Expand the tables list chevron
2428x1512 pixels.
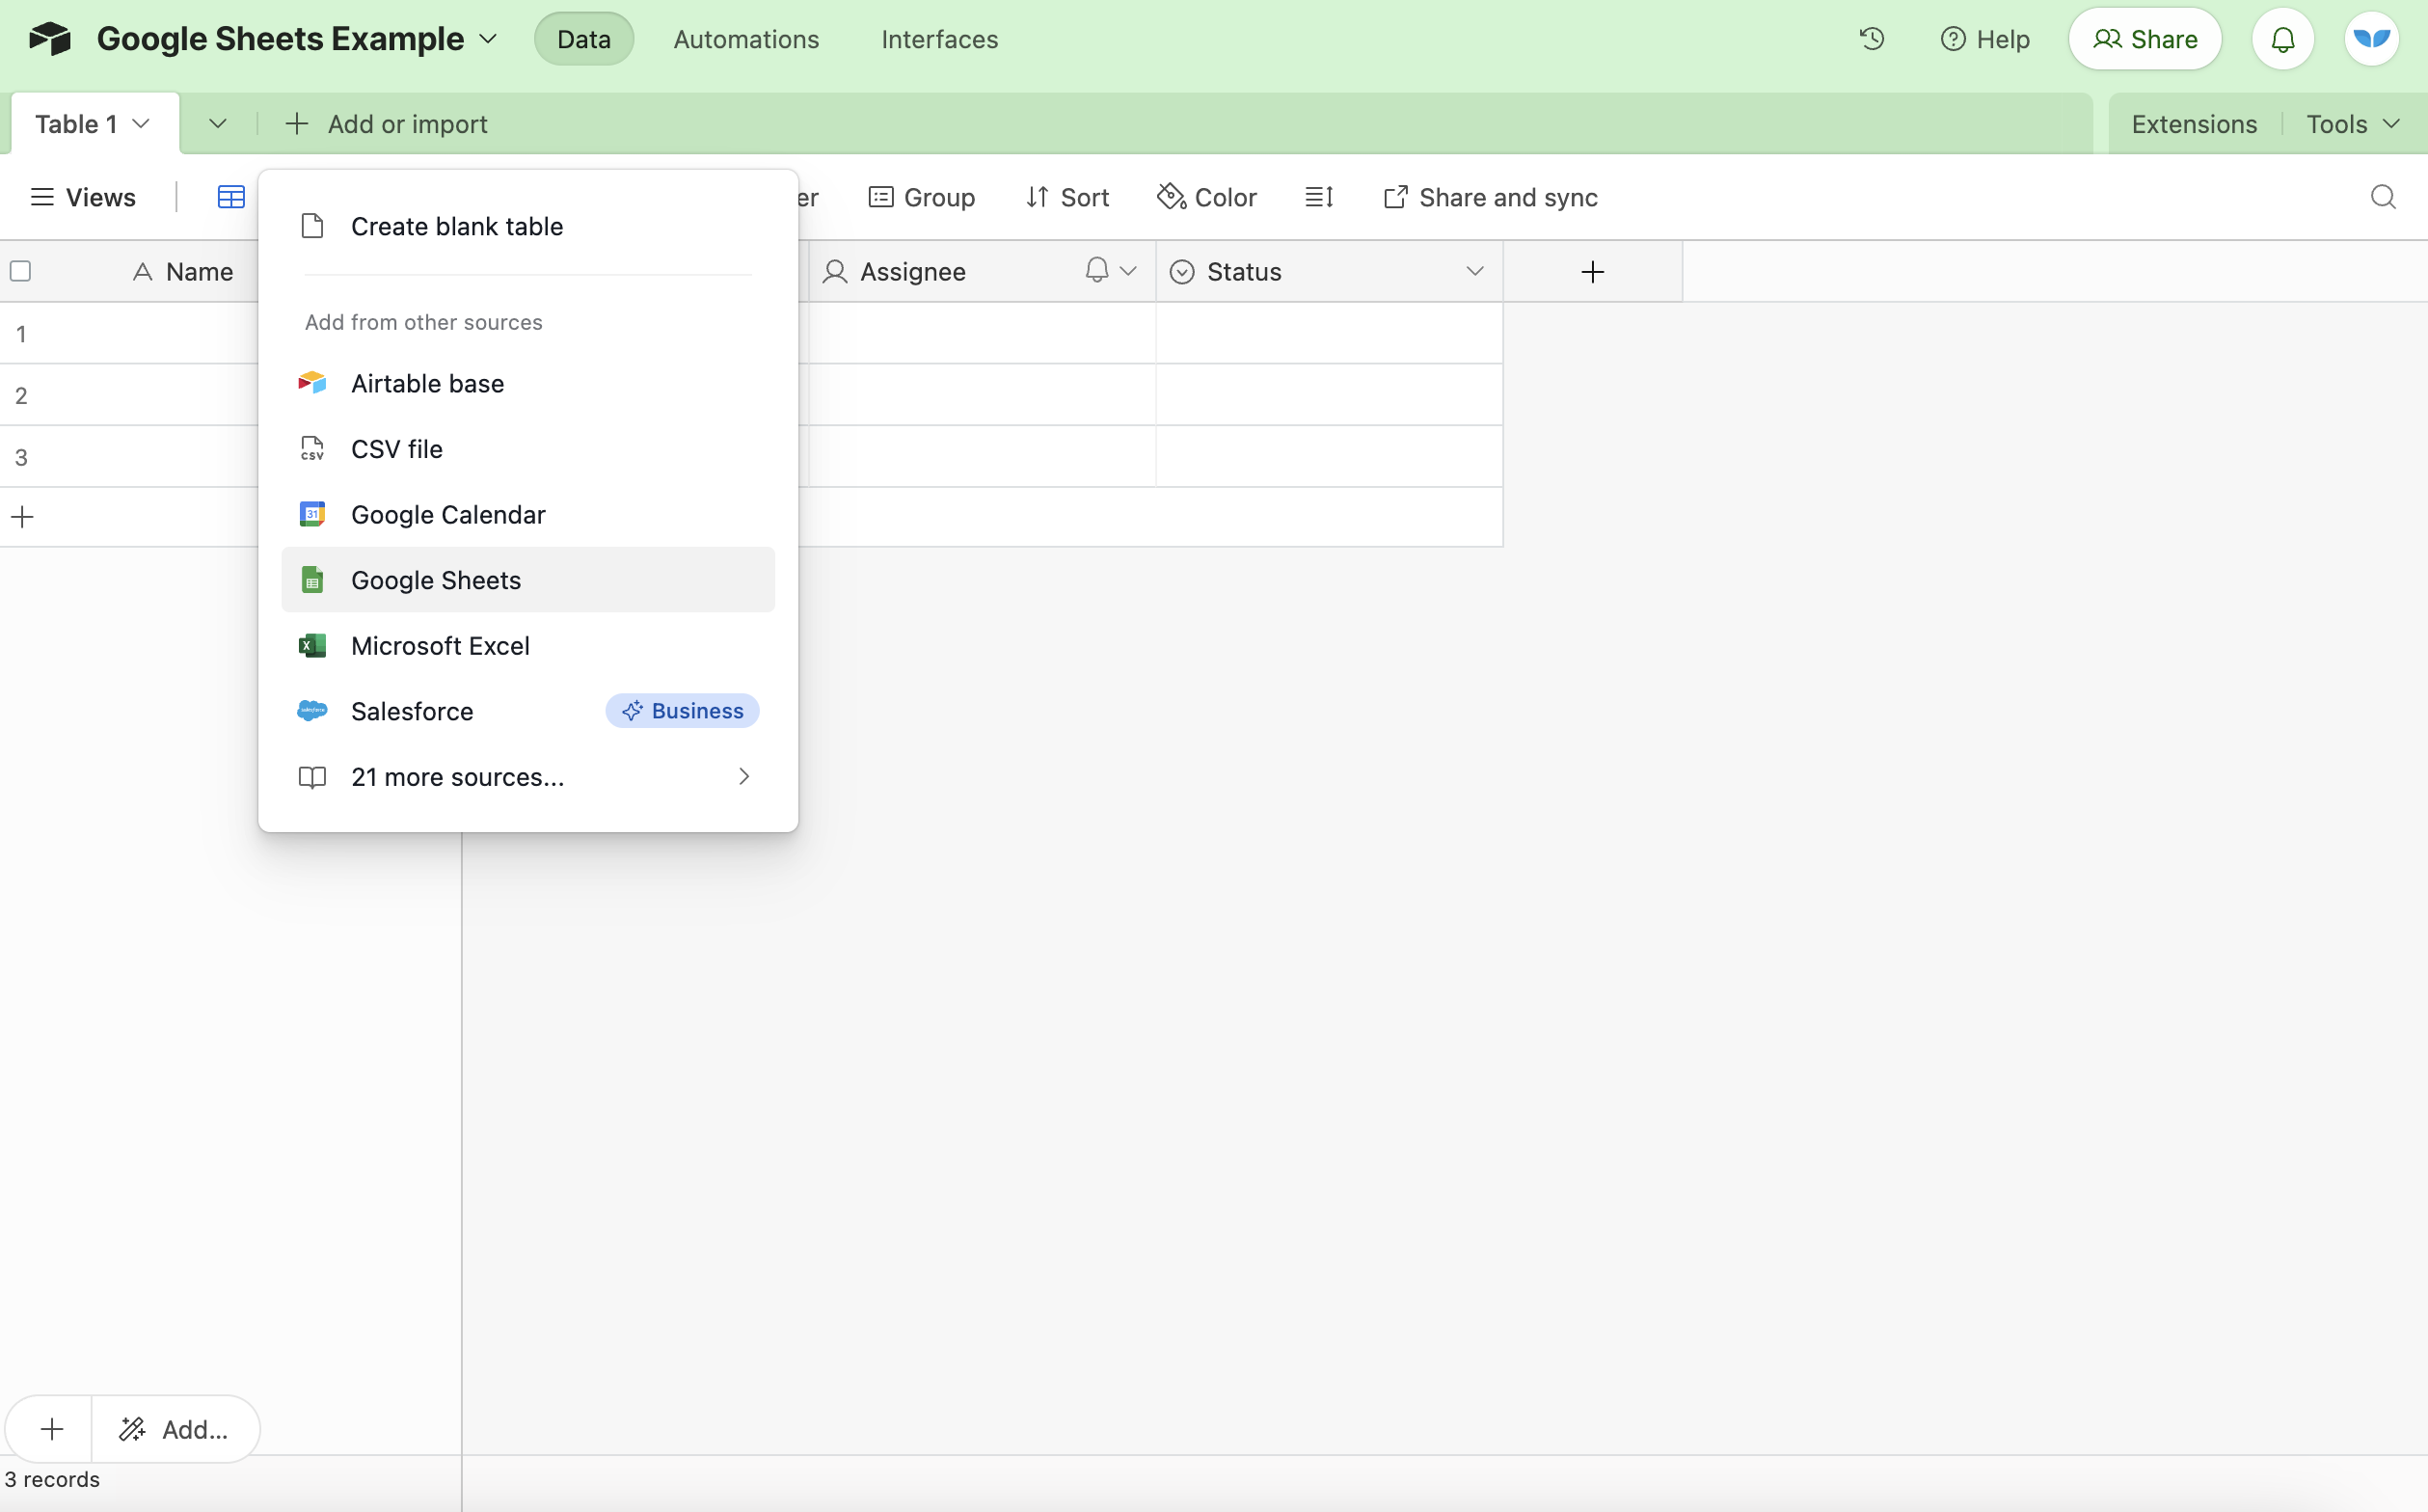tap(218, 123)
